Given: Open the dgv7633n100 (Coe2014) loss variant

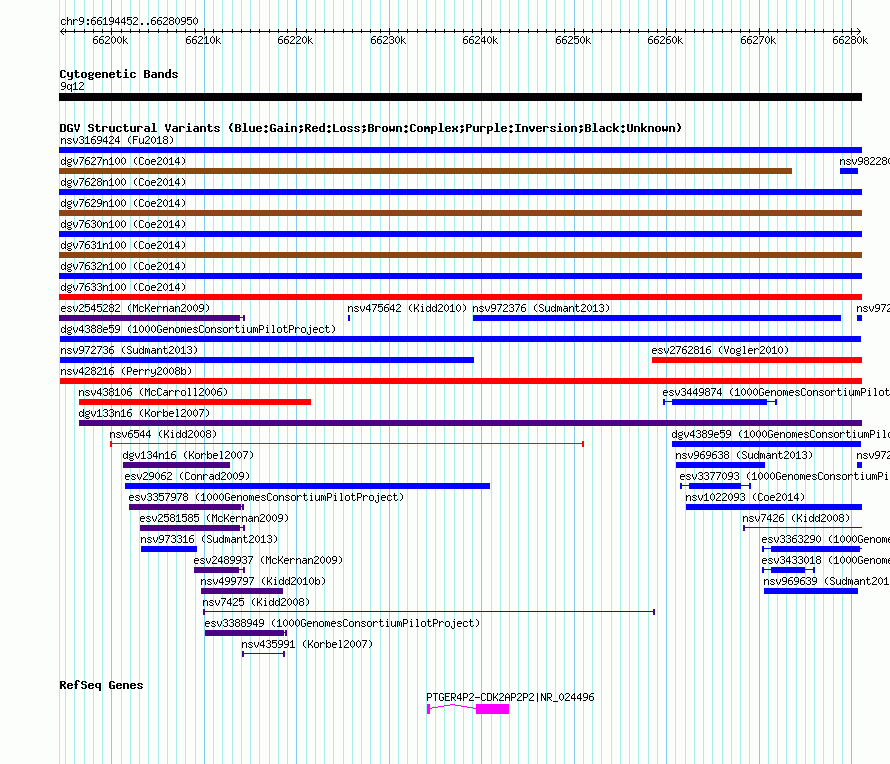Looking at the screenshot, I should click(123, 287).
